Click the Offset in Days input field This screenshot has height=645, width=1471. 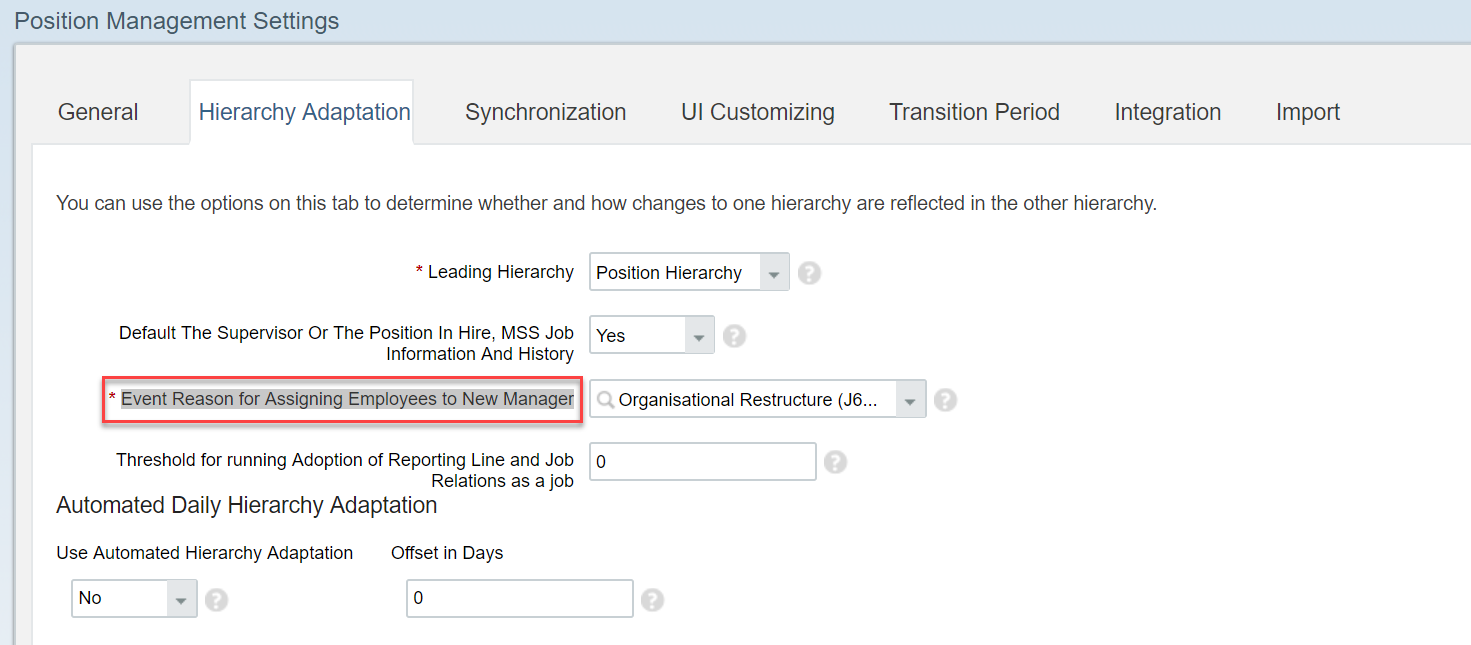520,599
